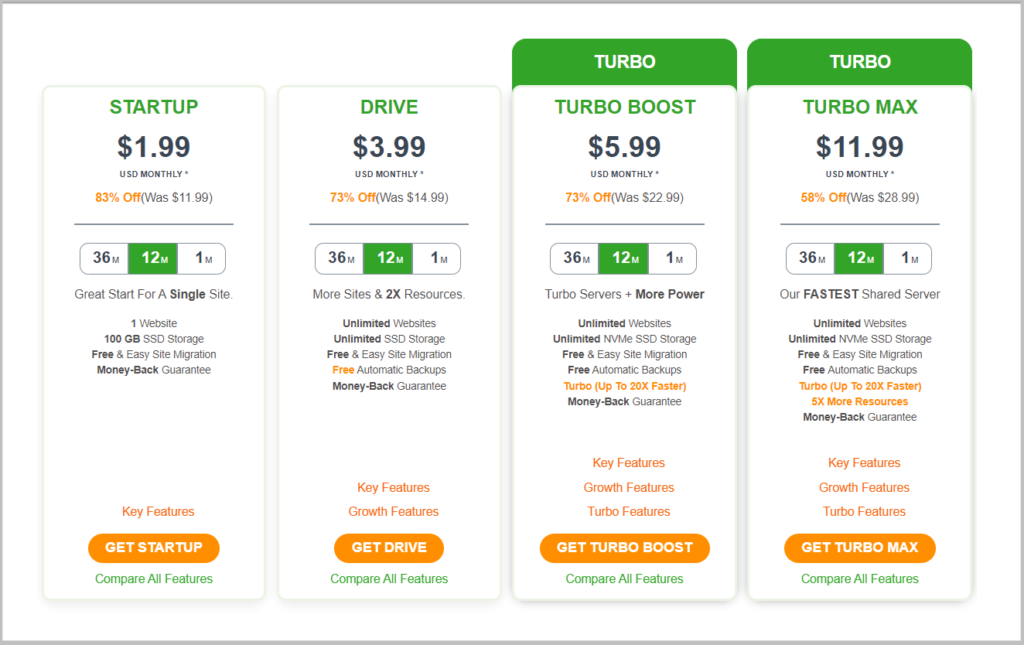Select 36M billing term on Startup plan

coord(104,258)
